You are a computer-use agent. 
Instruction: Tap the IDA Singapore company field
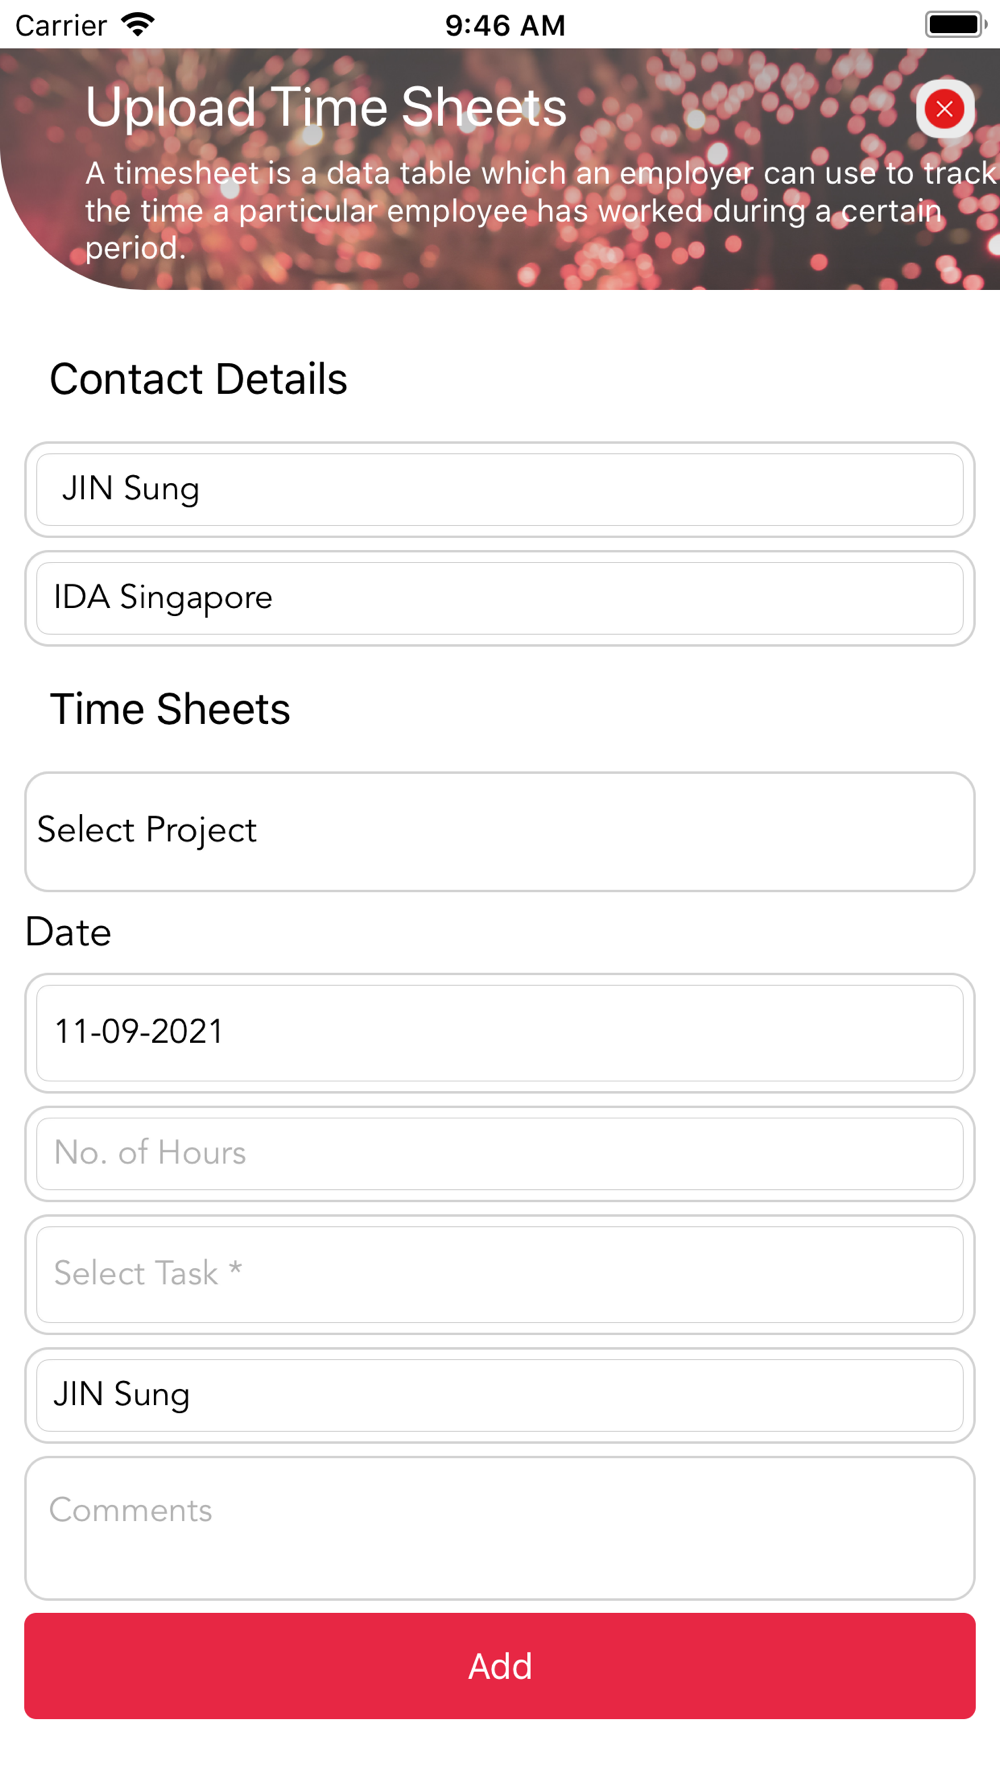coord(500,598)
